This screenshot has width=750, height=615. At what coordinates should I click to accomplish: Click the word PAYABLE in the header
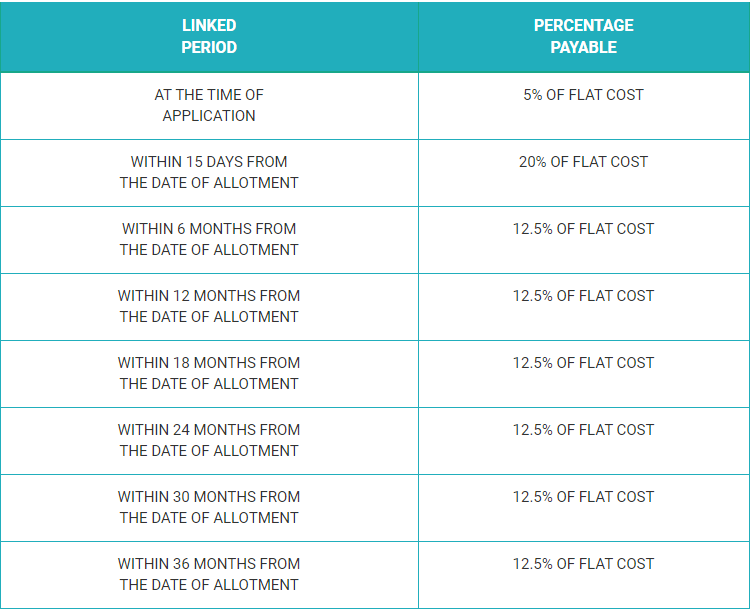[583, 47]
